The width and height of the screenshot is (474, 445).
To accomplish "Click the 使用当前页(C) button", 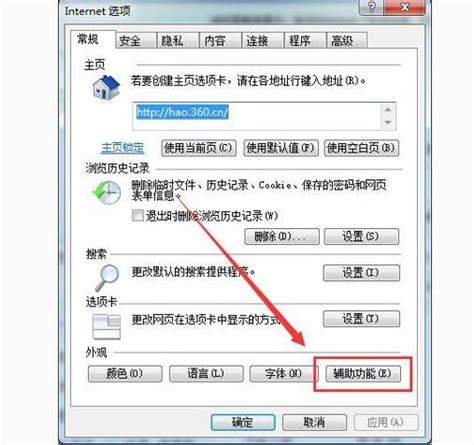I will pos(199,148).
